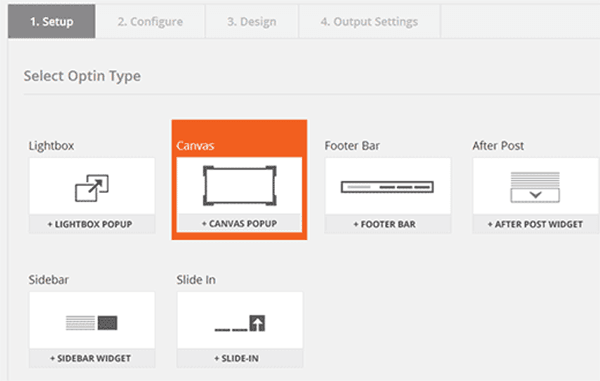
Task: Choose the Sidebar widget icon
Action: [92, 323]
